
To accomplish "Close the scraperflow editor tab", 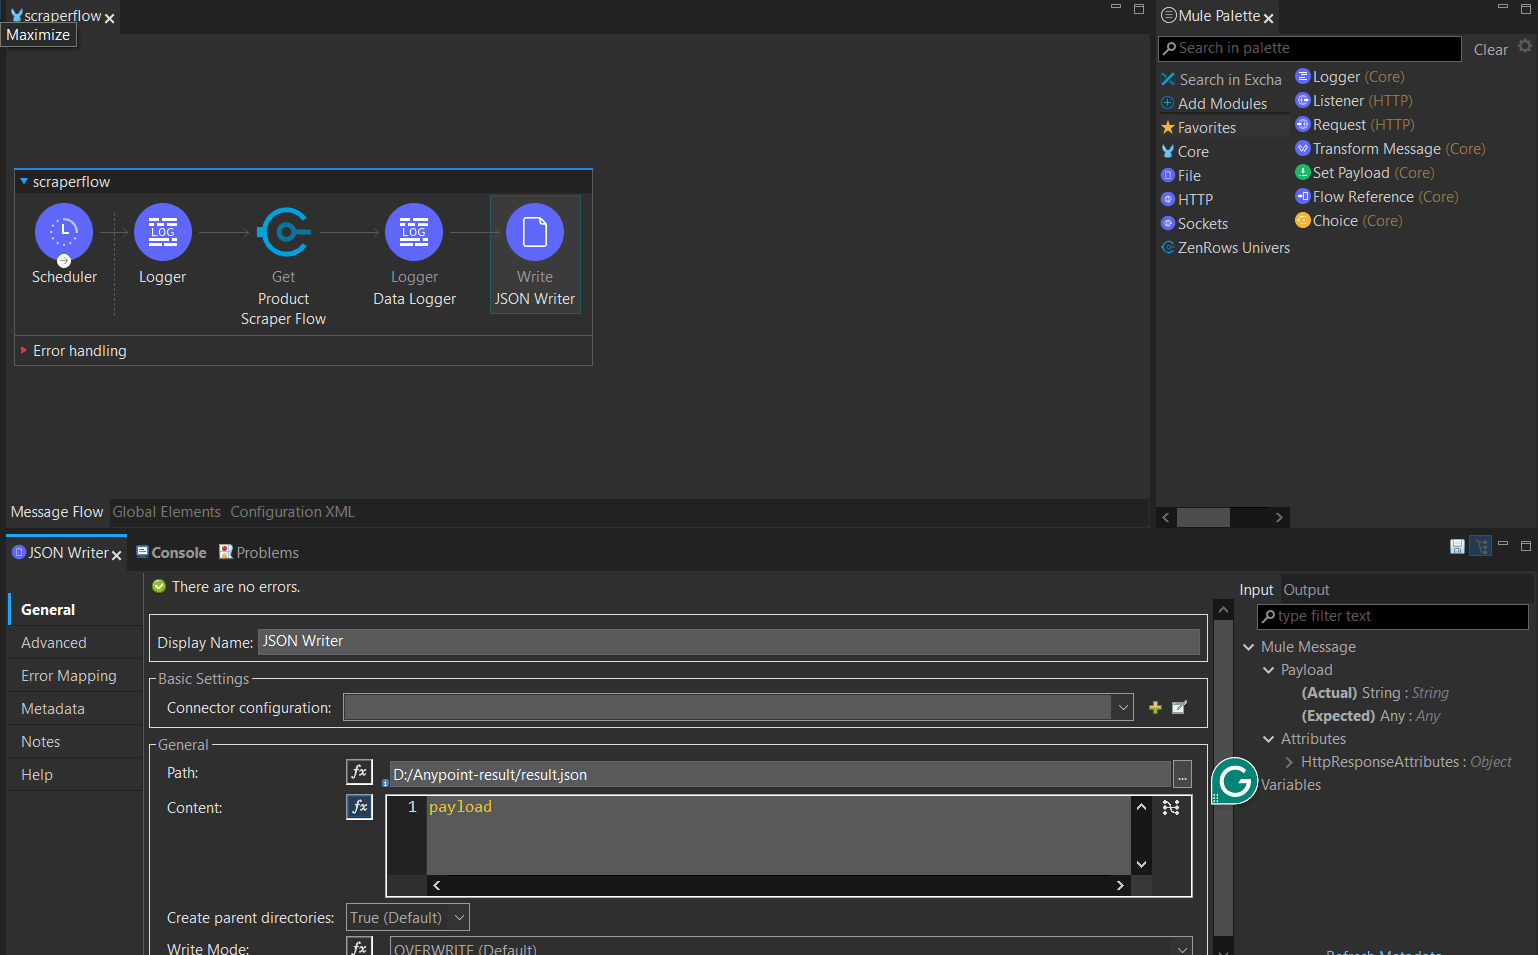I will pyautogui.click(x=110, y=19).
